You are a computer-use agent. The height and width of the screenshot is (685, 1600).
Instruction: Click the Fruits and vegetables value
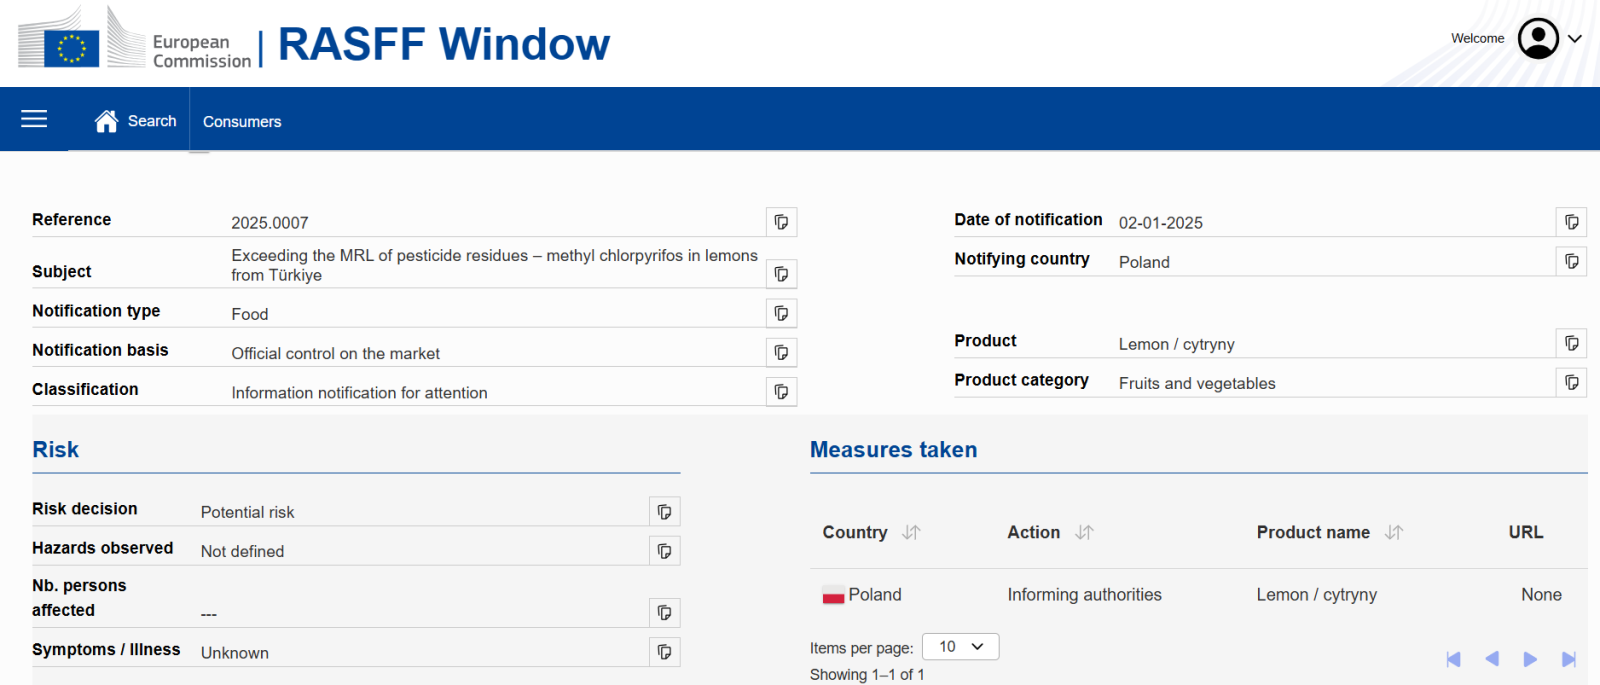pos(1197,384)
